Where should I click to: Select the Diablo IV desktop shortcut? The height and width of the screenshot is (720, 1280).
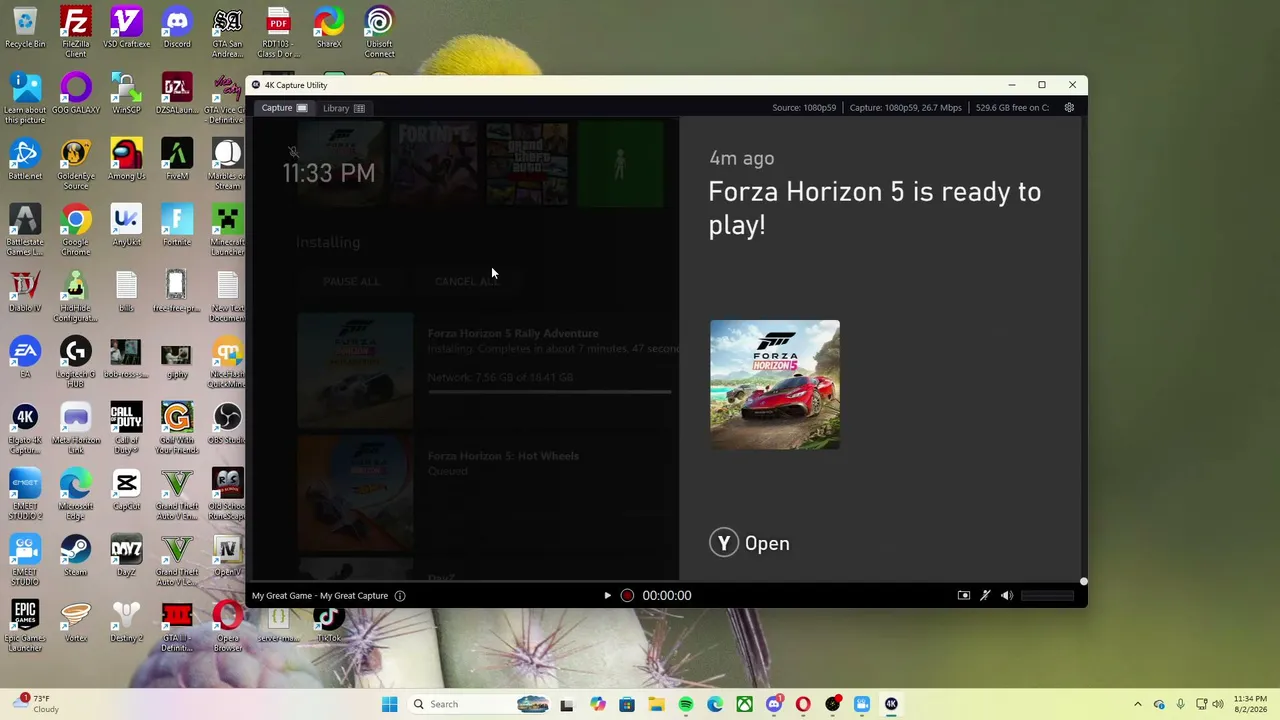coord(25,292)
